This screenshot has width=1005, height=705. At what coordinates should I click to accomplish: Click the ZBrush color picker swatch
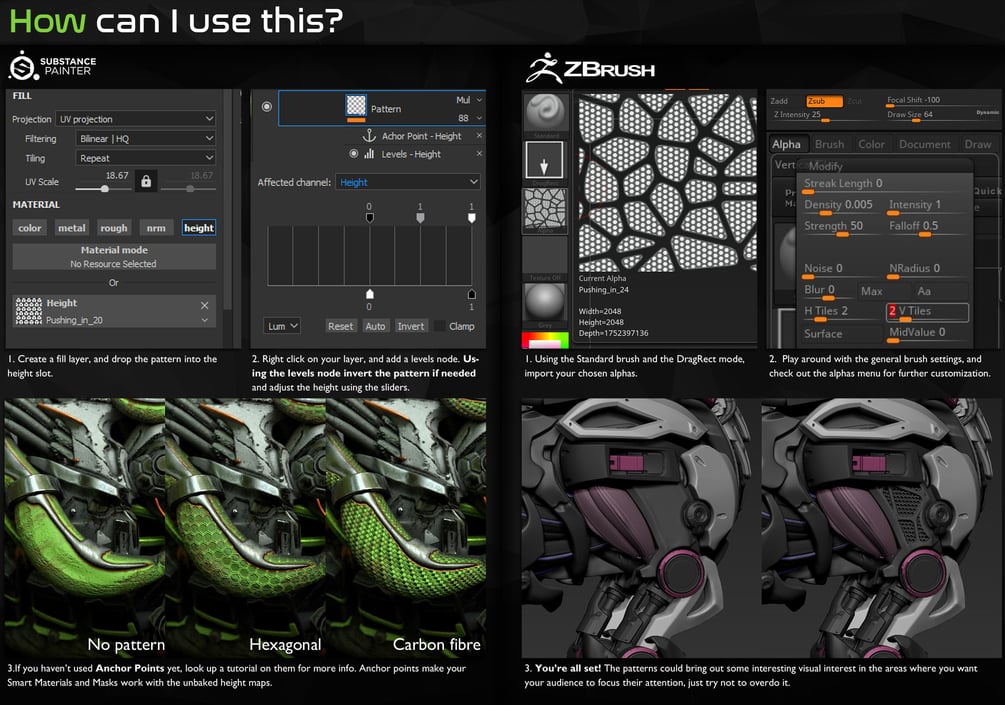tap(545, 340)
